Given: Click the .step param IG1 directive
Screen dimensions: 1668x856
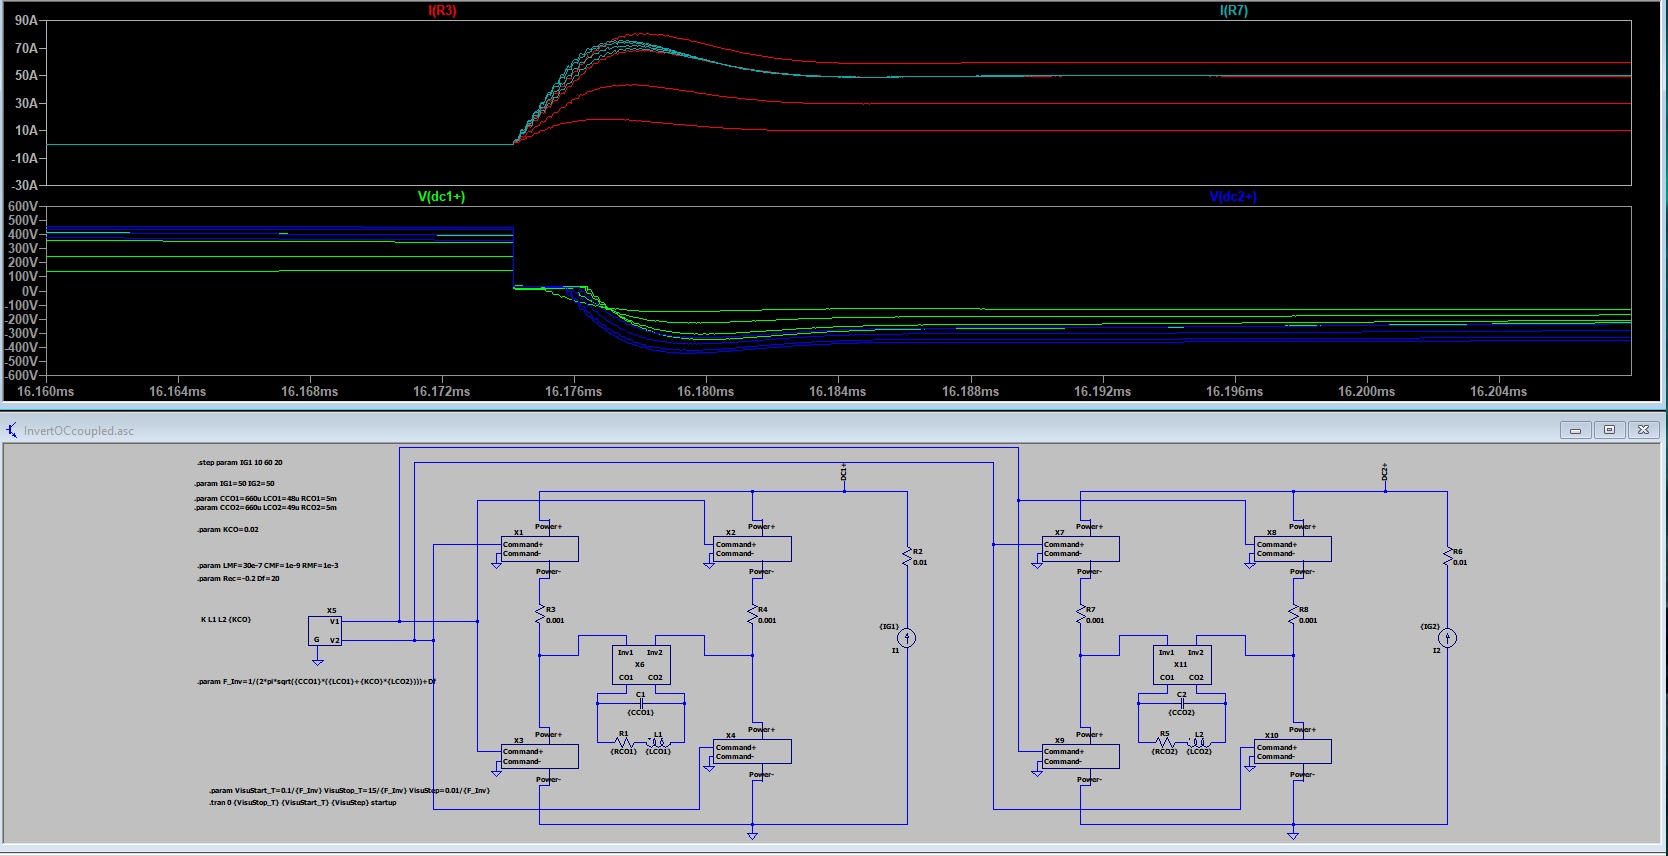Looking at the screenshot, I should pos(240,463).
